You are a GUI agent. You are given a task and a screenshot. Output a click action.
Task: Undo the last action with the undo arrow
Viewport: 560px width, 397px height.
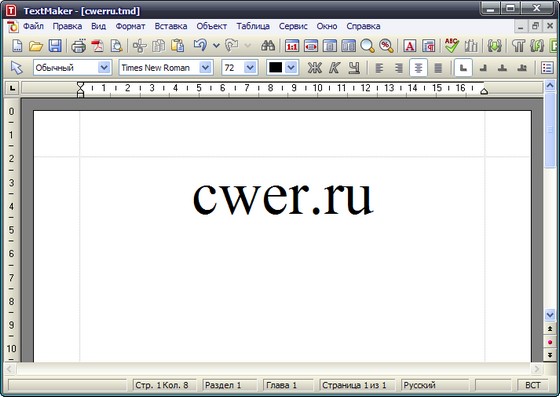(200, 46)
